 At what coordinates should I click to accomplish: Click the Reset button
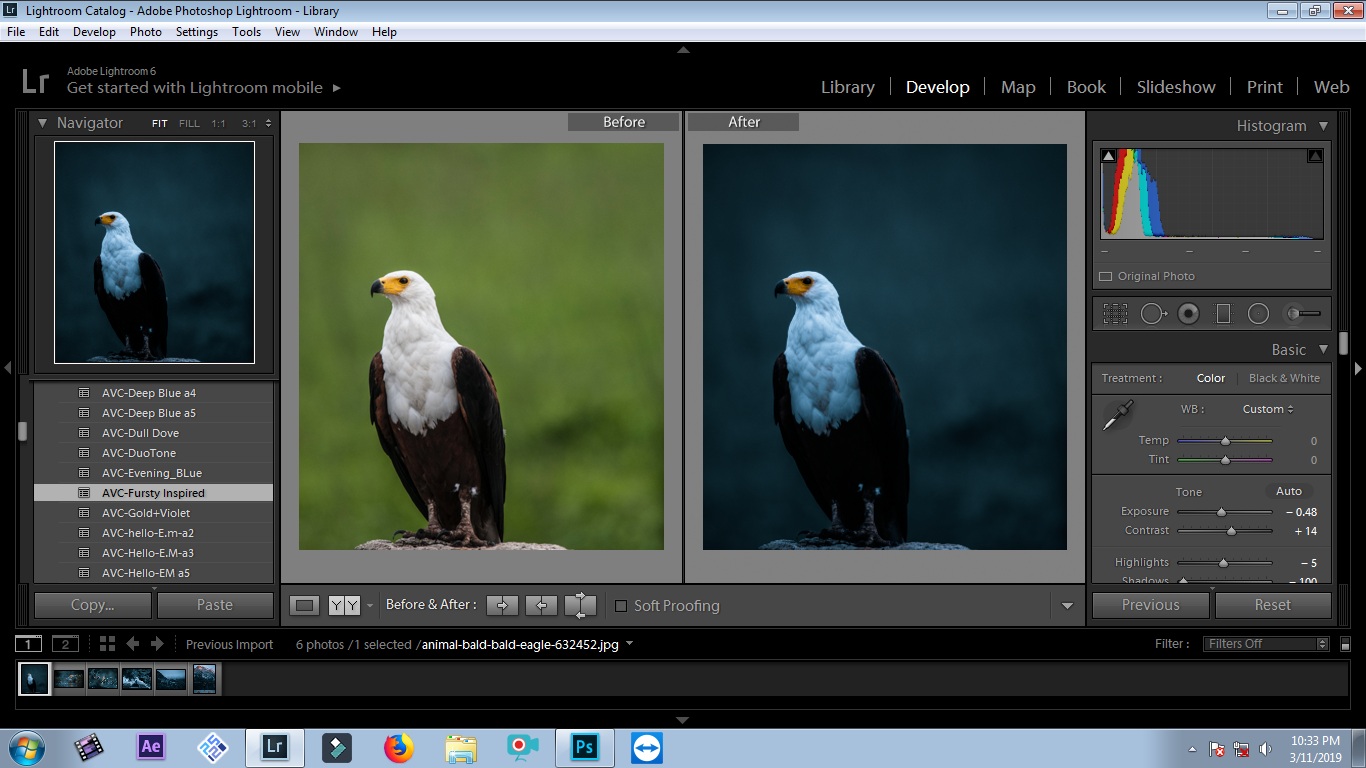click(1272, 605)
